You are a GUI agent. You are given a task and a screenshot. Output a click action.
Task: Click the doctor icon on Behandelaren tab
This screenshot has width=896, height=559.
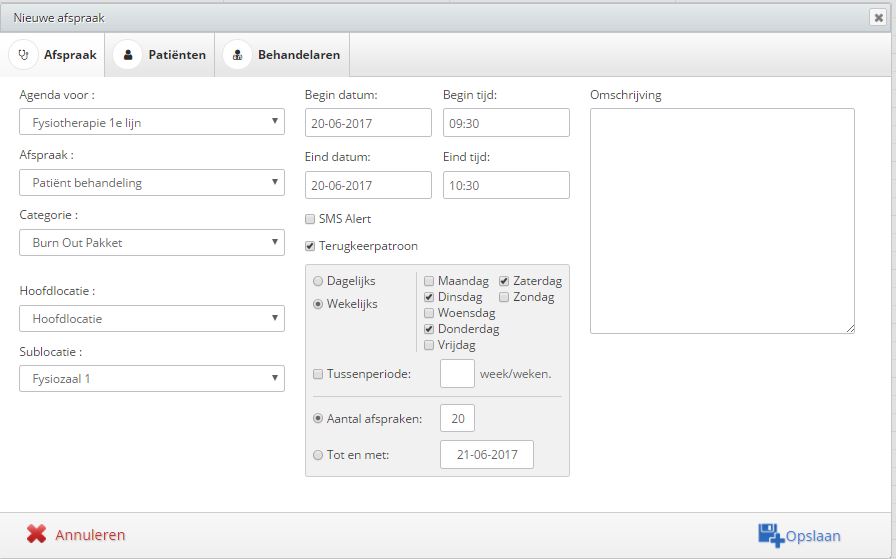point(237,55)
